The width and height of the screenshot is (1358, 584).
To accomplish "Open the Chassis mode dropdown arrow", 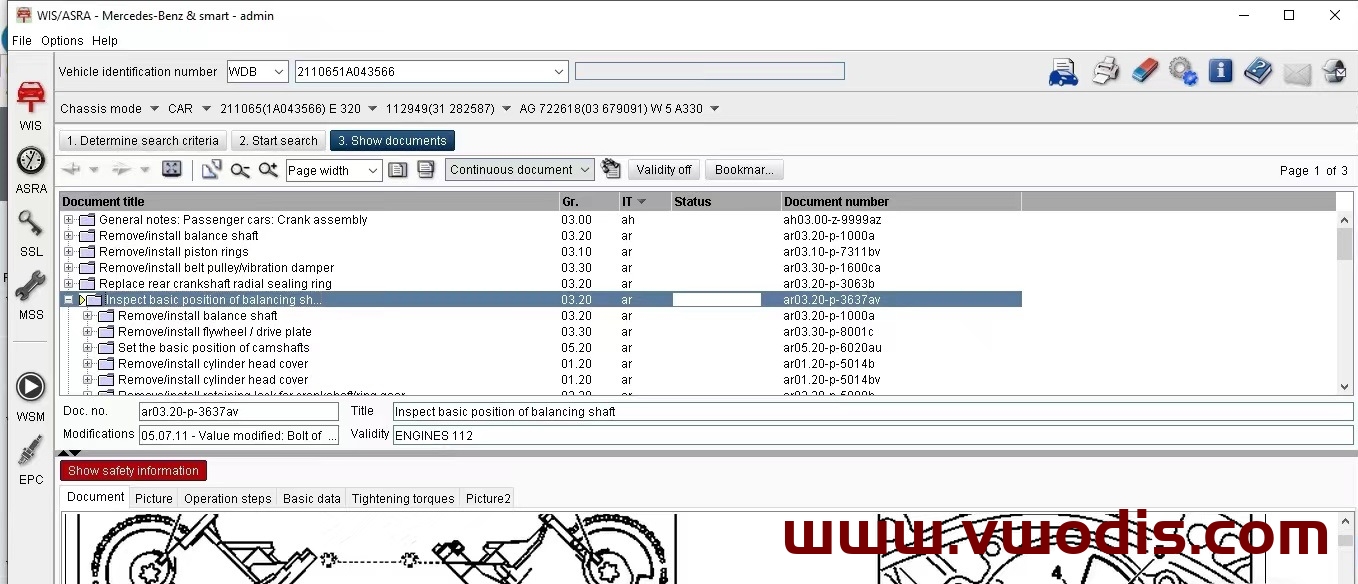I will [x=154, y=109].
